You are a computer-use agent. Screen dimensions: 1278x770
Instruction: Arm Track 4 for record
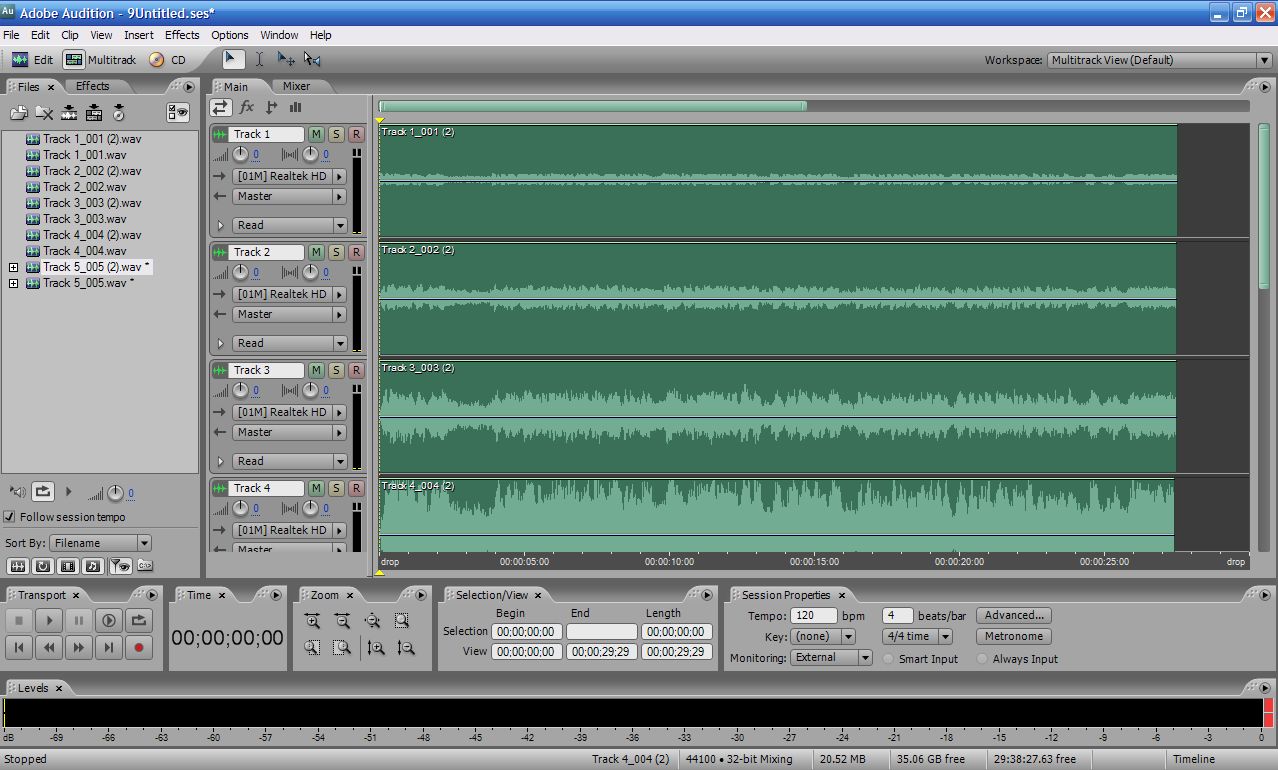356,488
